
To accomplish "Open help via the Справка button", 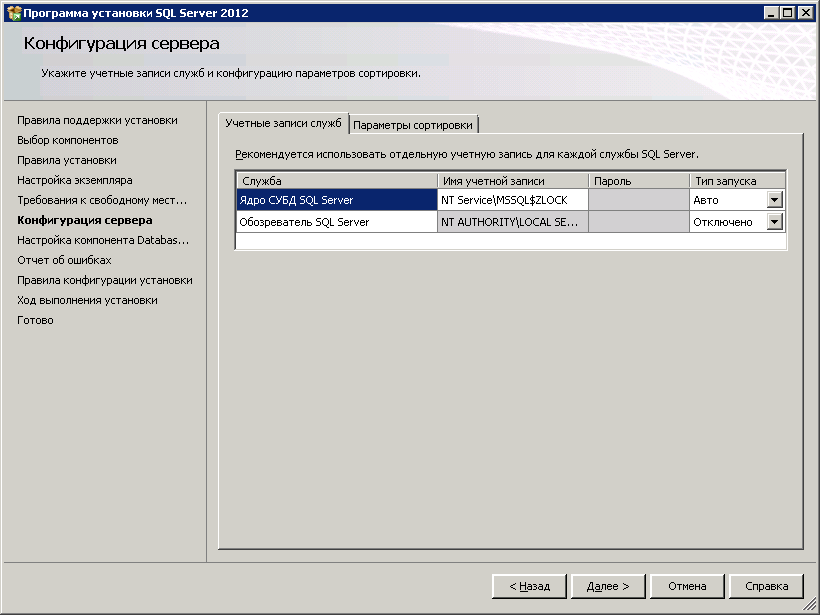I will (766, 586).
